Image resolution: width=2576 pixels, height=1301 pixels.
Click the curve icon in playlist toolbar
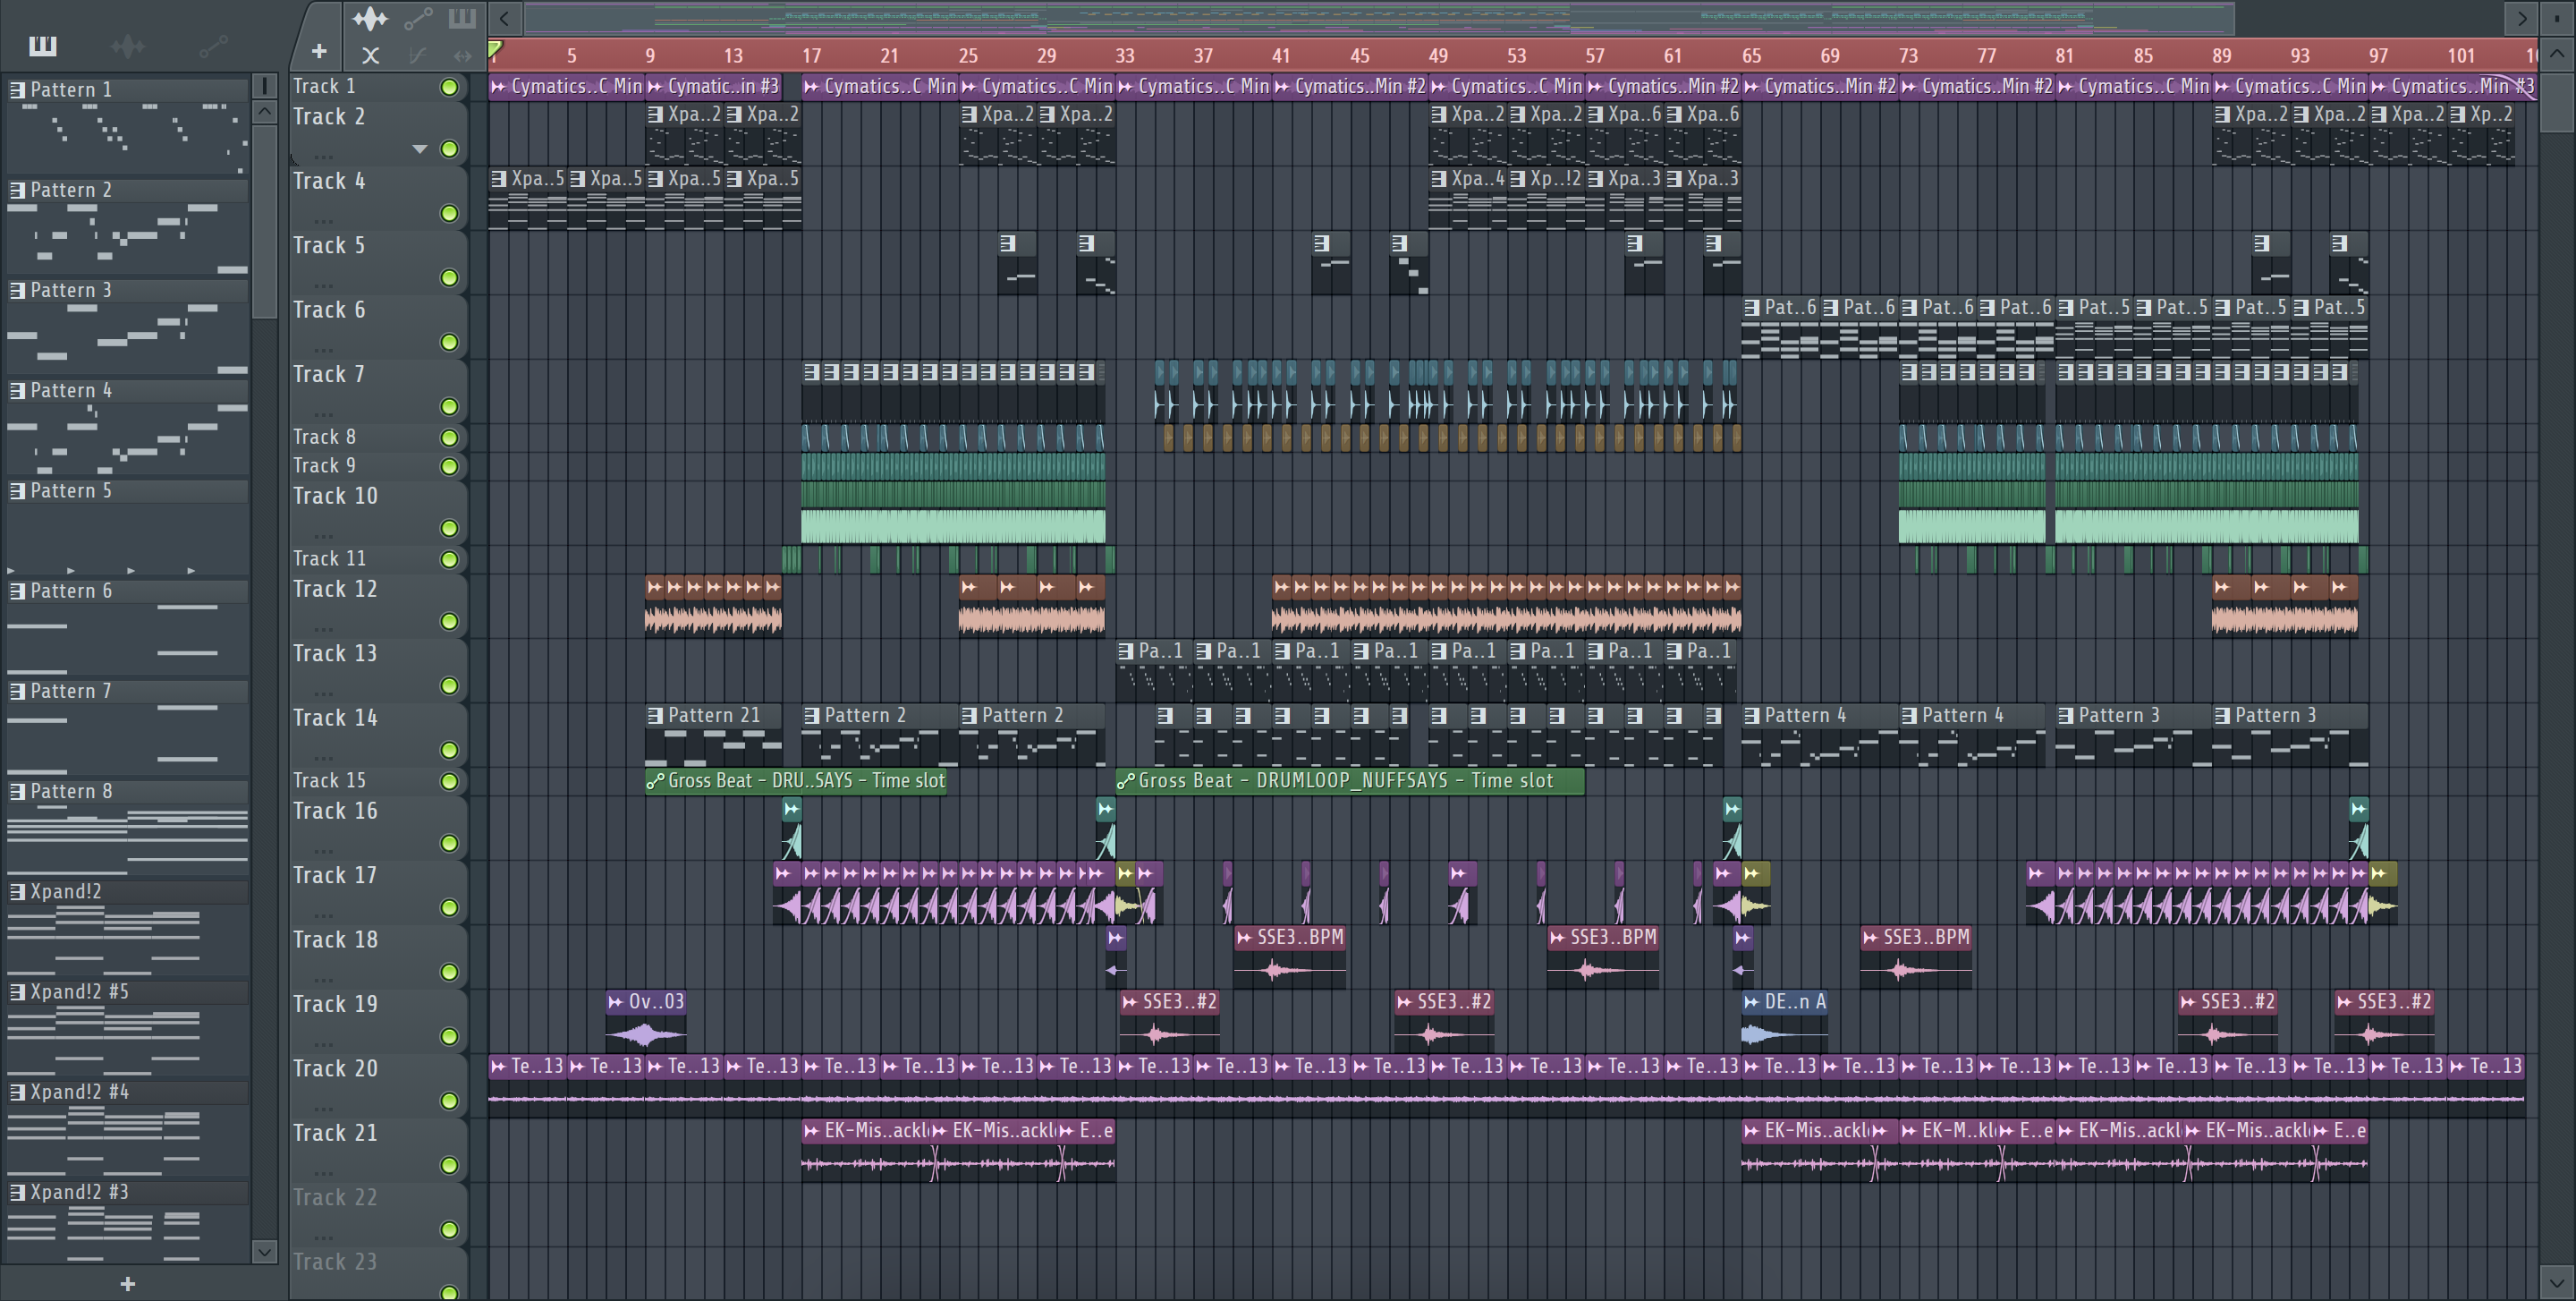[418, 56]
